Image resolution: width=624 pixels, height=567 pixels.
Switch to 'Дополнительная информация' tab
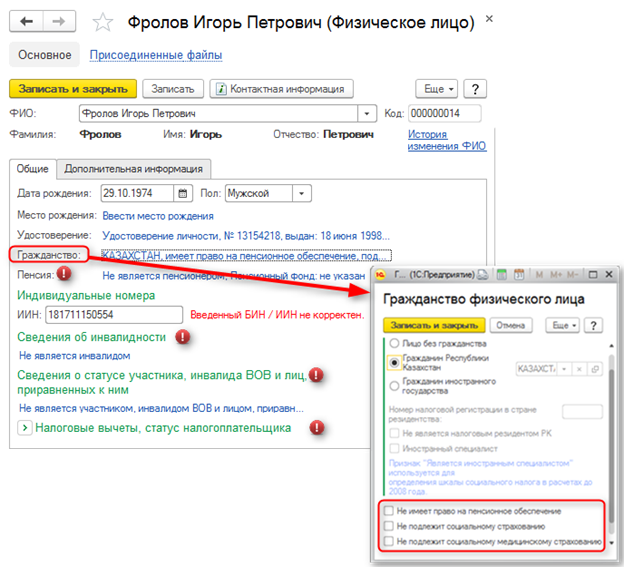tap(135, 169)
